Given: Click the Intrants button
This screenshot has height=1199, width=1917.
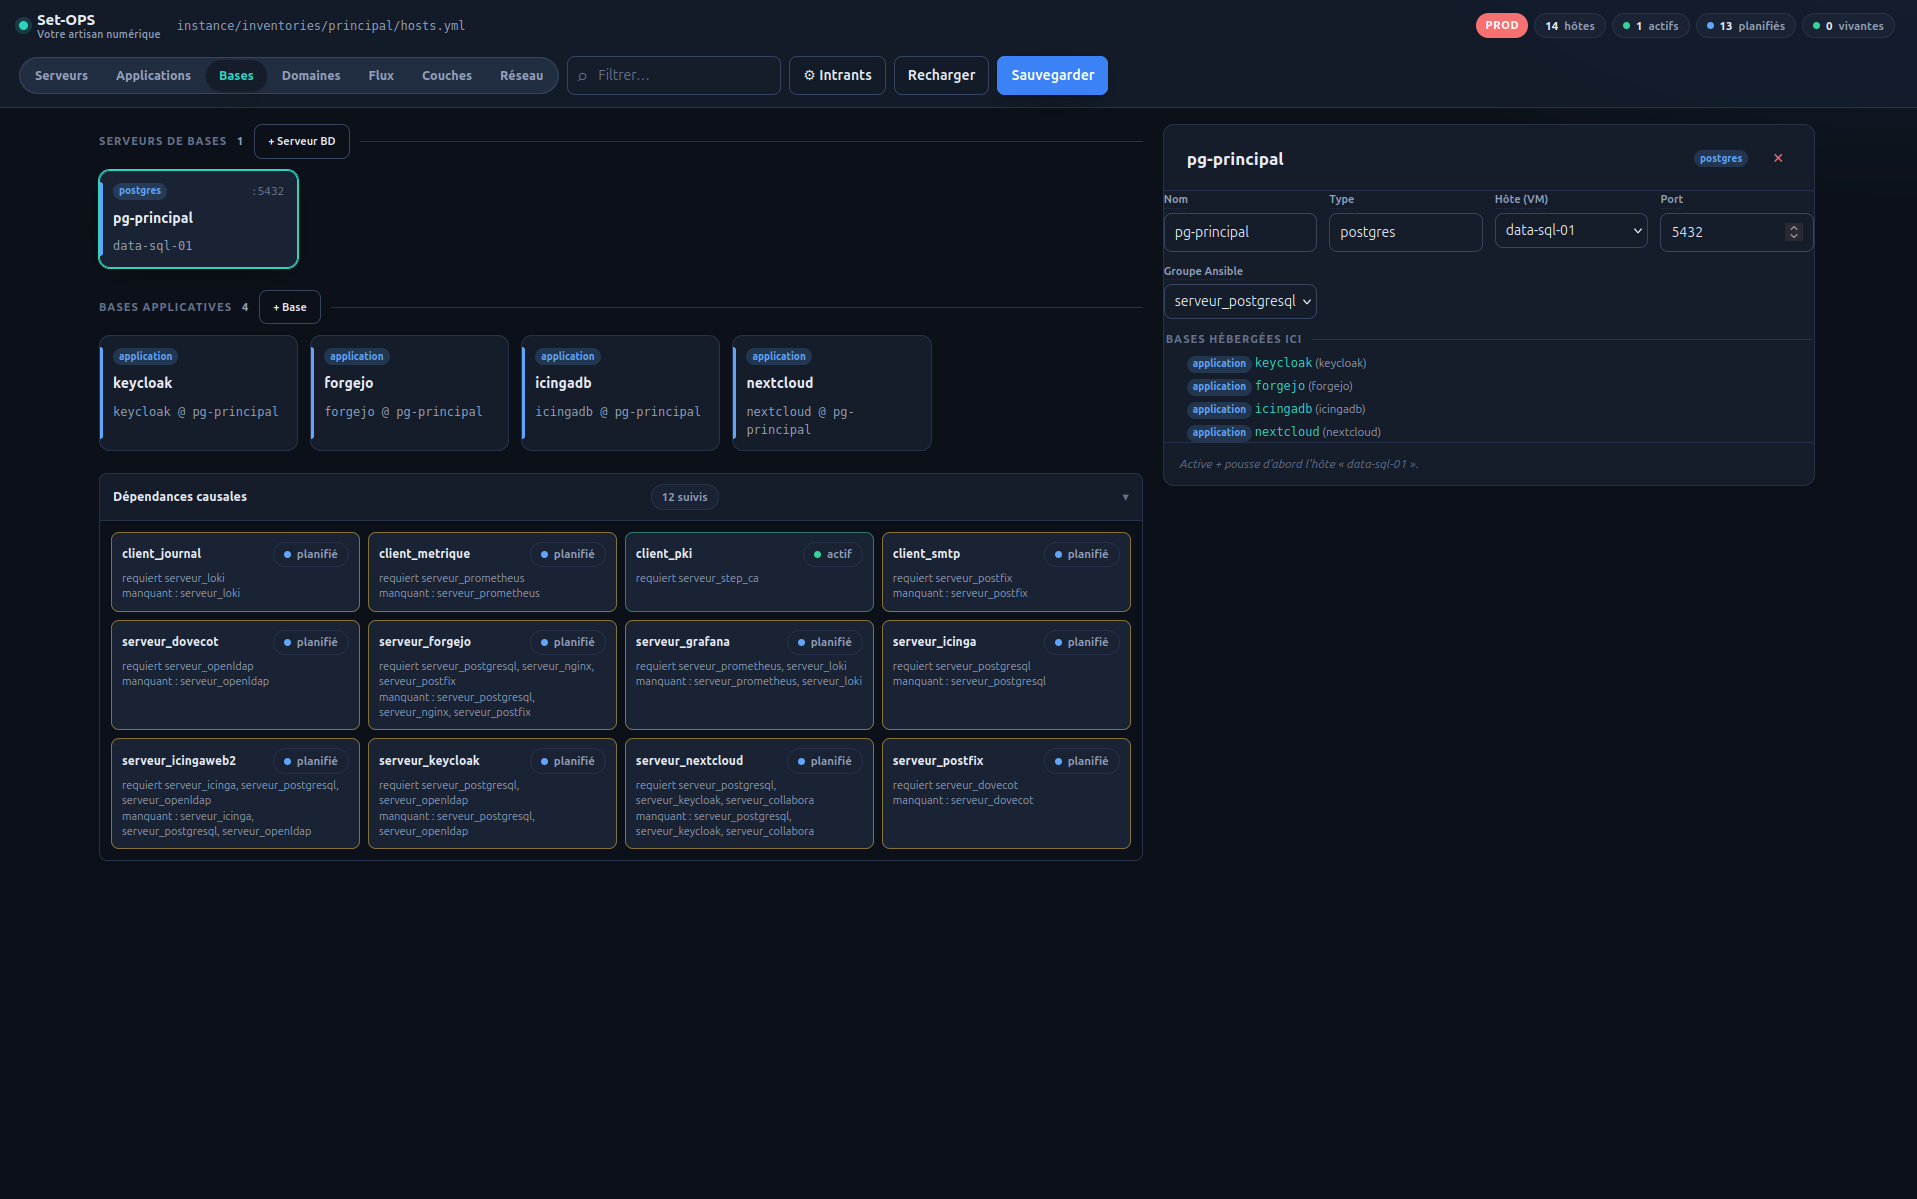Looking at the screenshot, I should (837, 75).
